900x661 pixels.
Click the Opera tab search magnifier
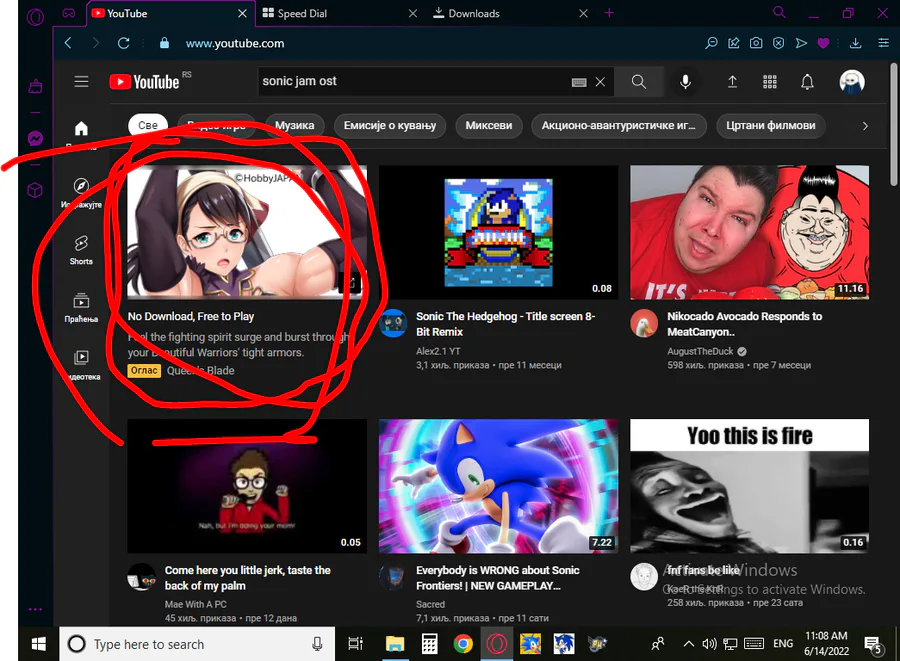click(x=779, y=12)
